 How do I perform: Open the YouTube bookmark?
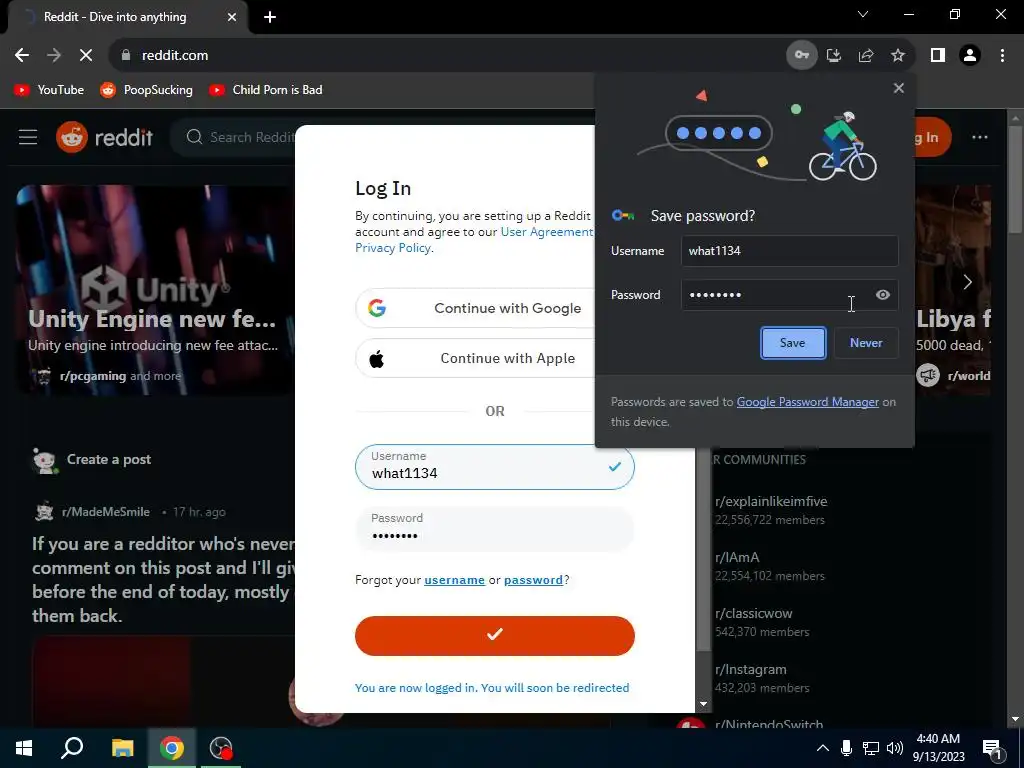click(49, 90)
